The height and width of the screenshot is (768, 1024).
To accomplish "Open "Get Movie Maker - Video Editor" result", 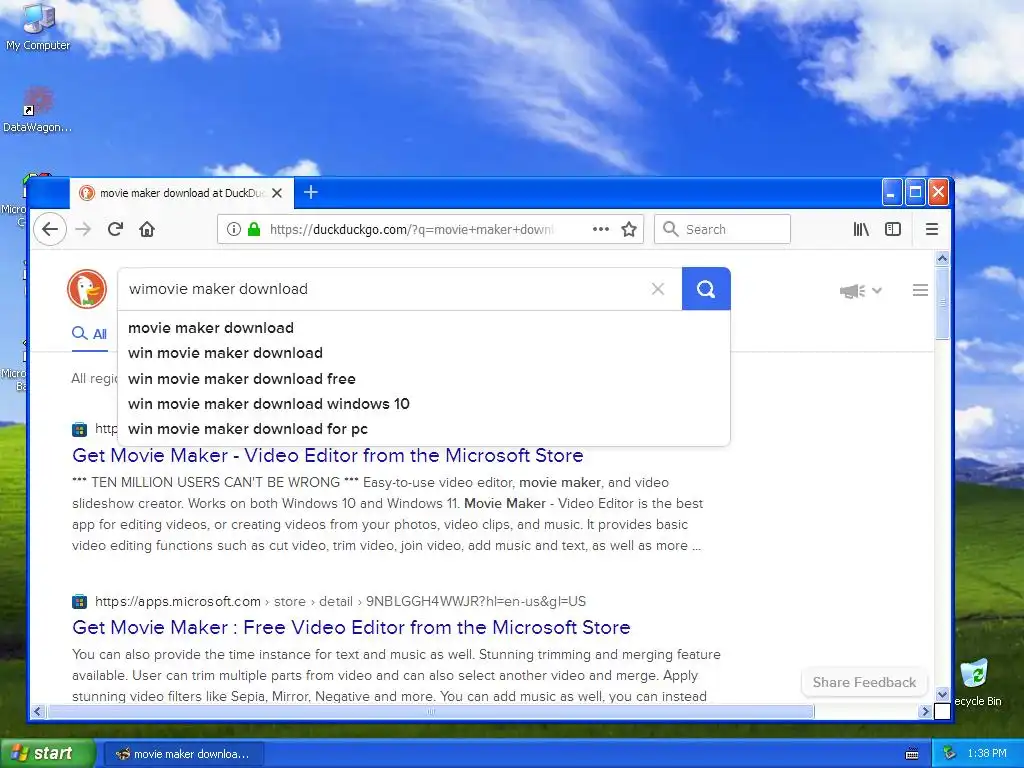I will [328, 455].
